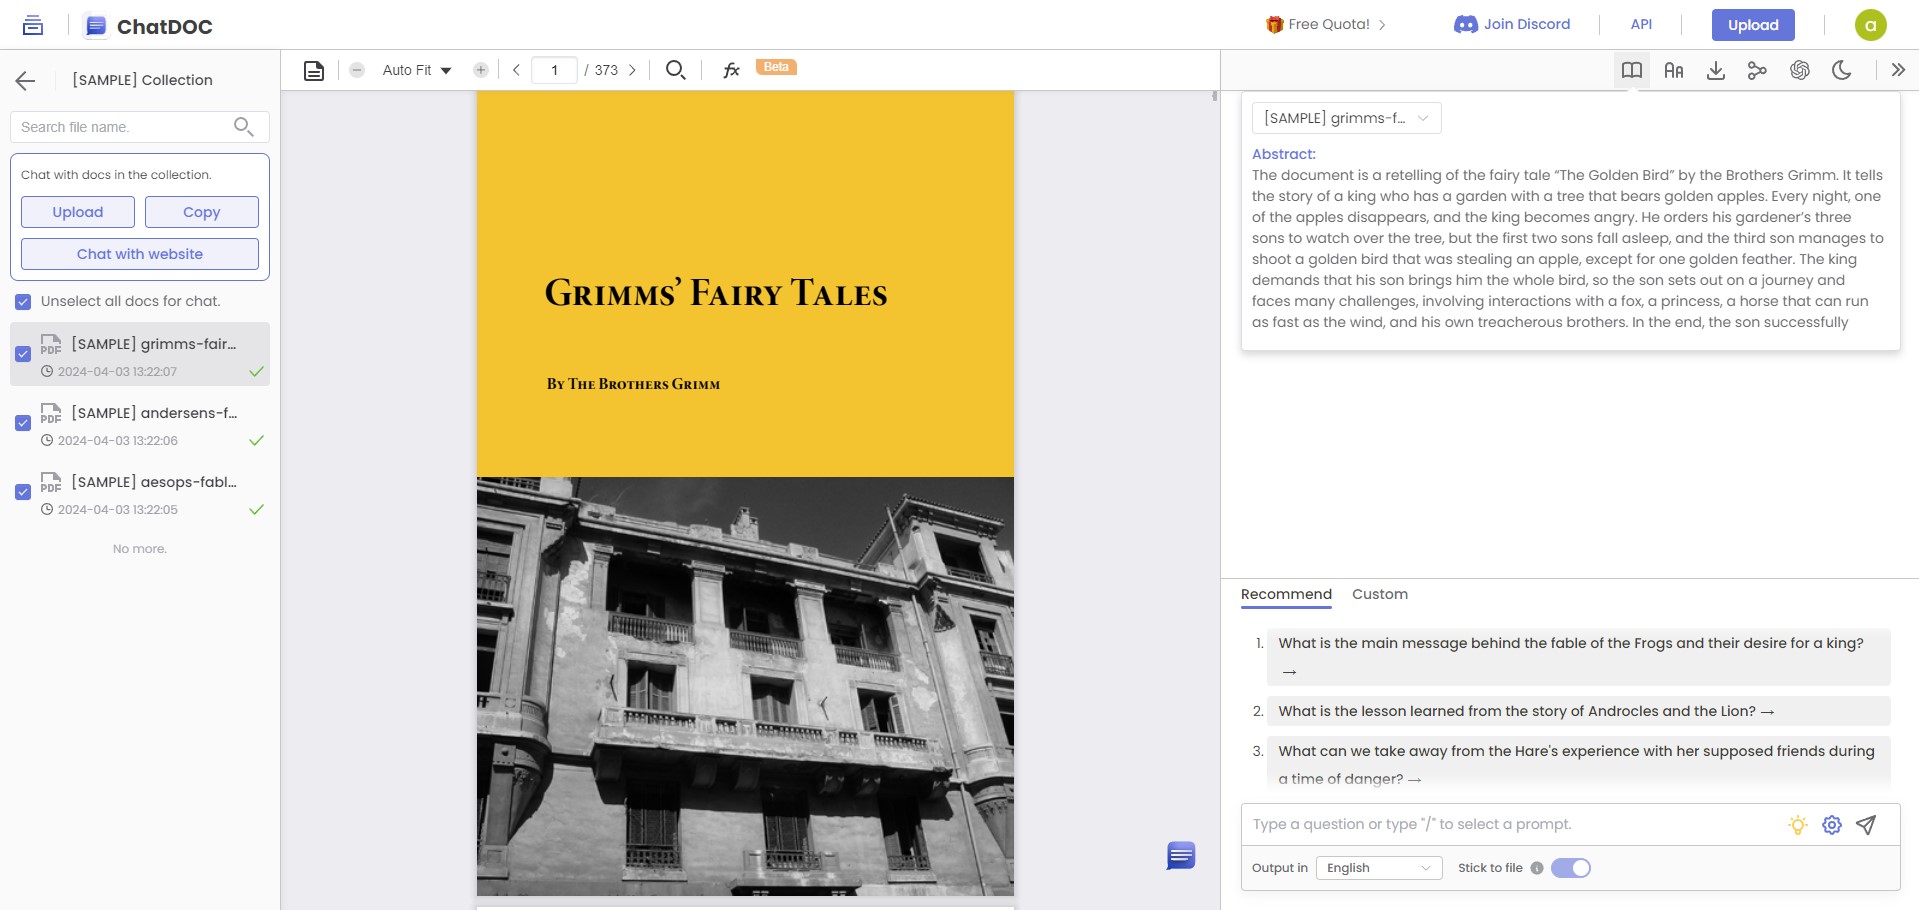Select the Frogs fable recommended question
This screenshot has height=910, width=1919.
[x=1578, y=657]
